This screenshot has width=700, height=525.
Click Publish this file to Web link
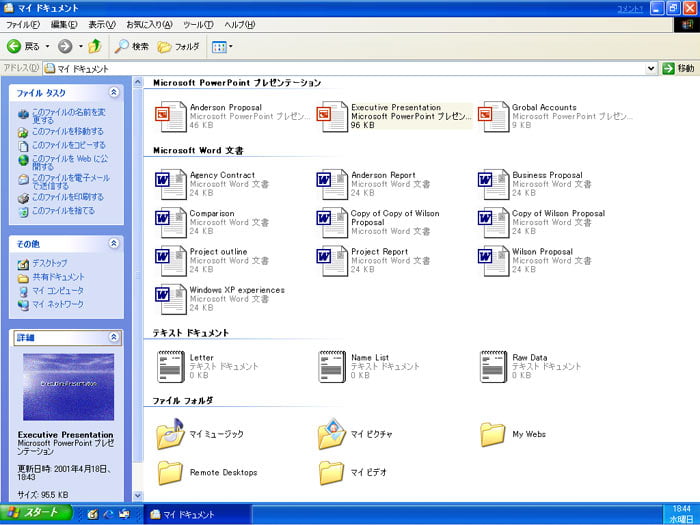coord(70,162)
